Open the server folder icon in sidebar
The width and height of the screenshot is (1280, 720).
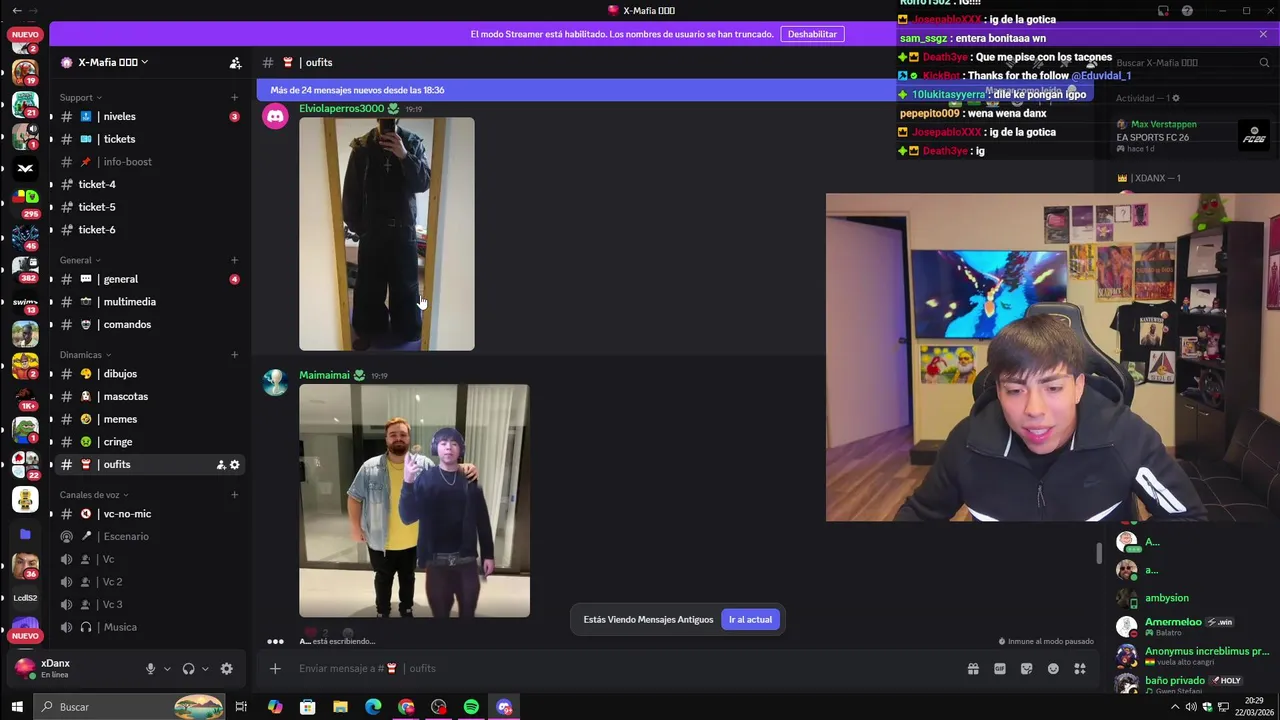point(25,535)
